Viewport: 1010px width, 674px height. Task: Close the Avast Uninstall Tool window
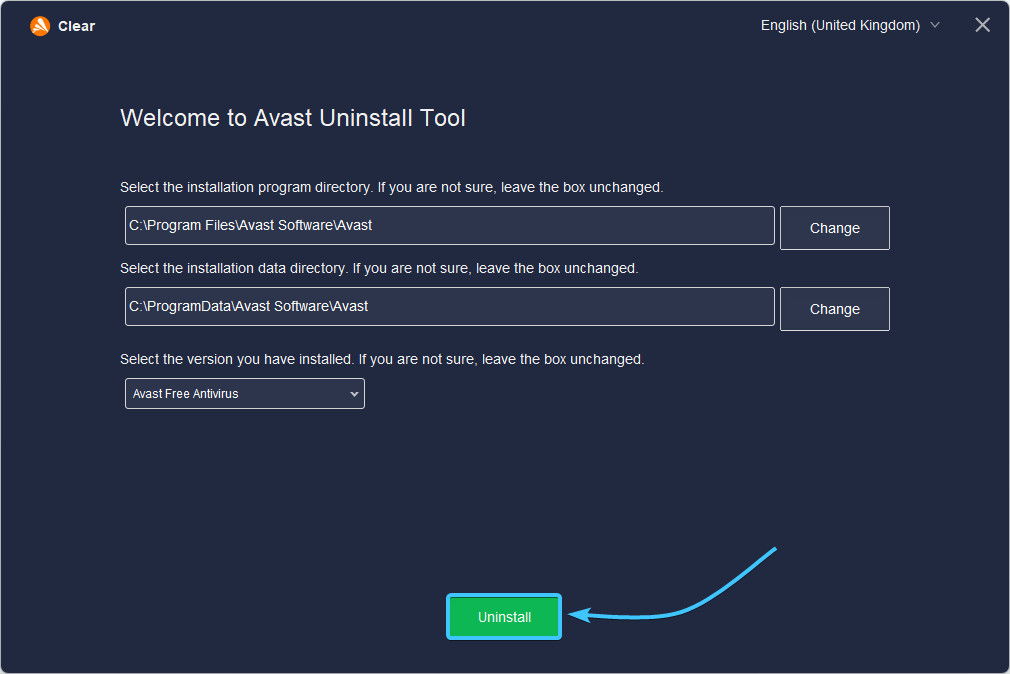coord(982,25)
